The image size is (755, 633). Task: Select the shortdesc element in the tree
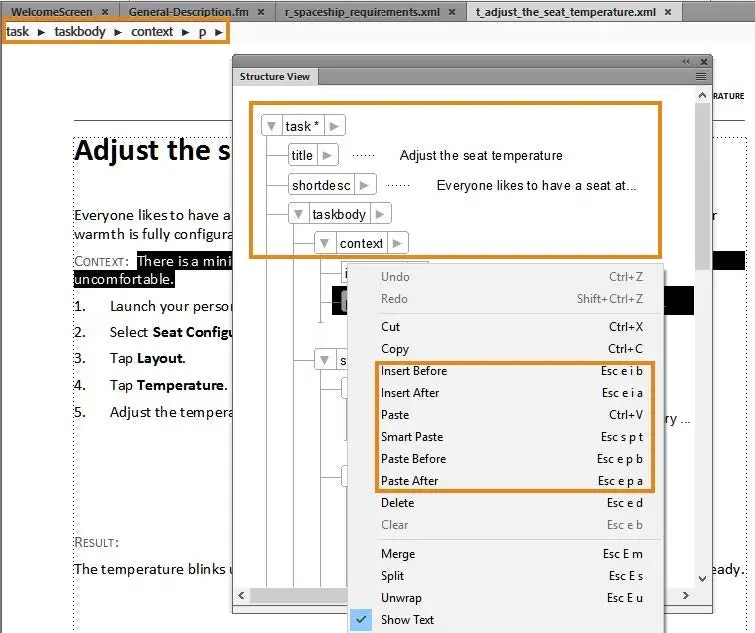[x=321, y=185]
